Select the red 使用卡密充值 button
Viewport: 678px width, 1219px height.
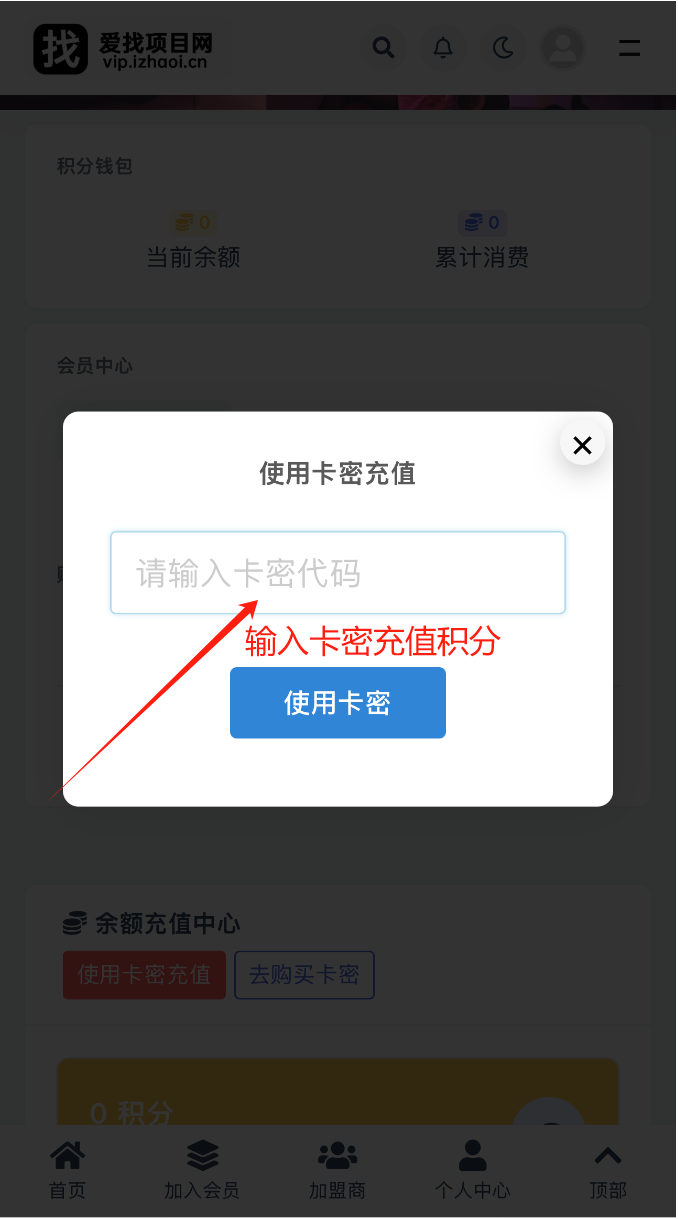[144, 975]
